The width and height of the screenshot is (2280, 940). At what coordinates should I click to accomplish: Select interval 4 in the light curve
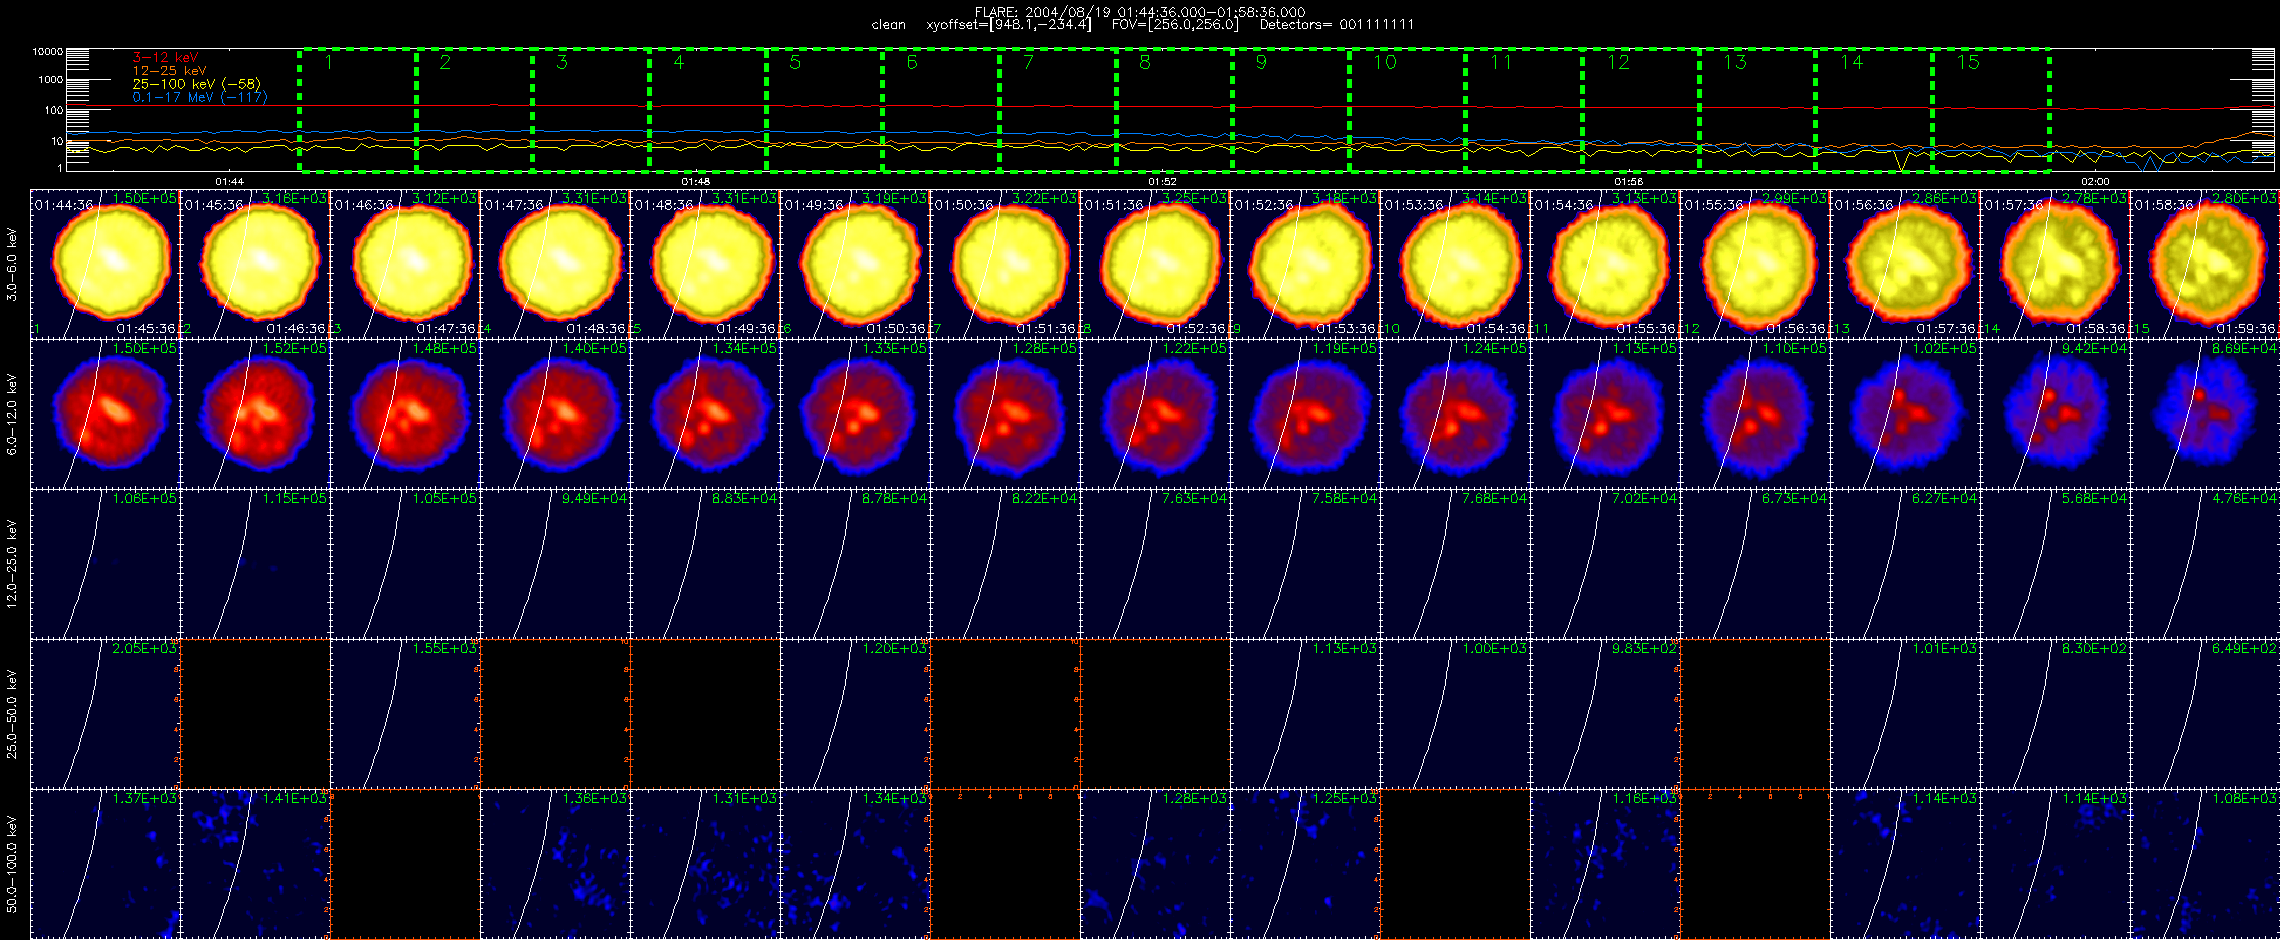pyautogui.click(x=707, y=109)
